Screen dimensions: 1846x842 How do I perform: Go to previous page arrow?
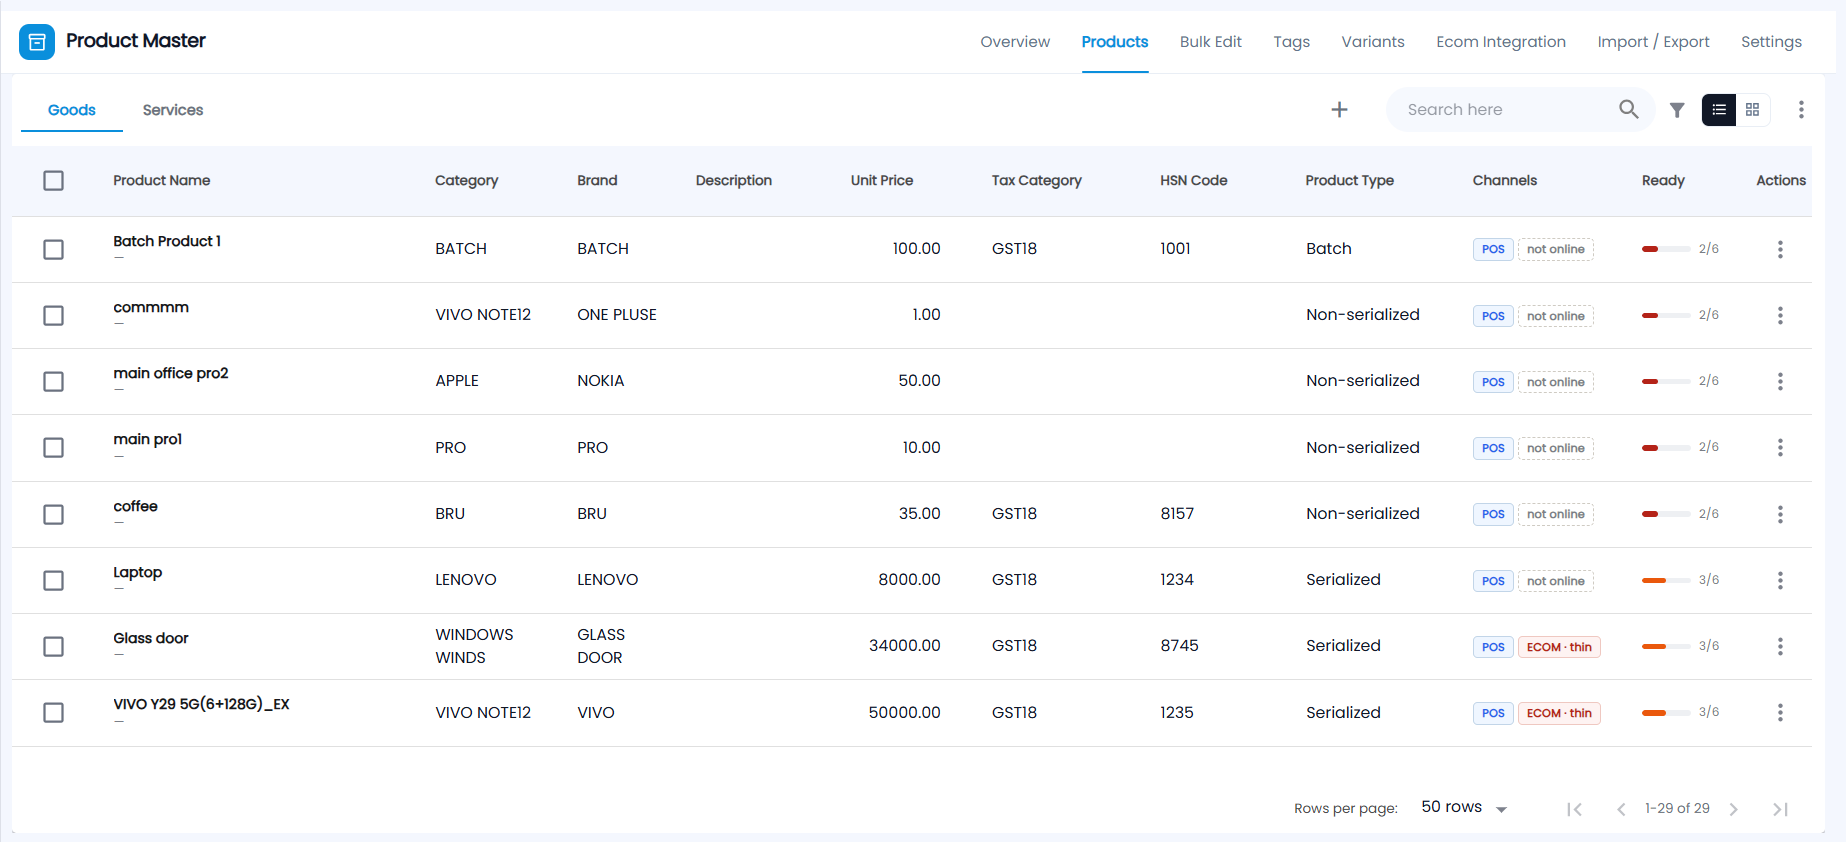1621,809
